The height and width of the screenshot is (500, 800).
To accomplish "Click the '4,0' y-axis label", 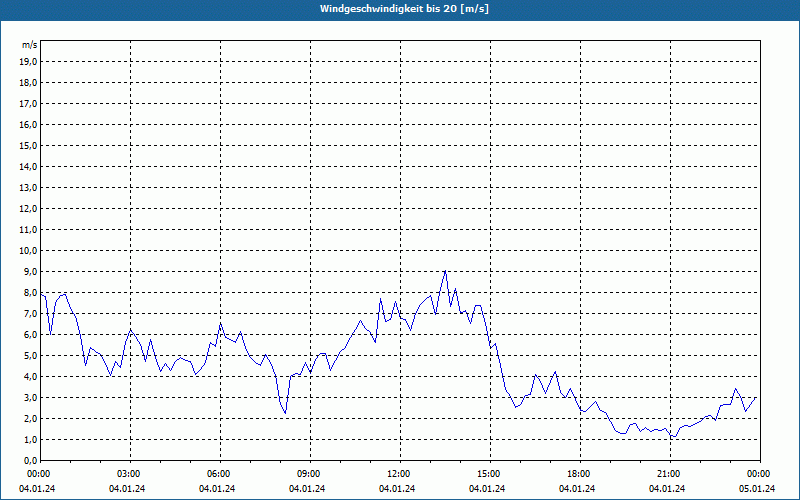I will tap(30, 377).
